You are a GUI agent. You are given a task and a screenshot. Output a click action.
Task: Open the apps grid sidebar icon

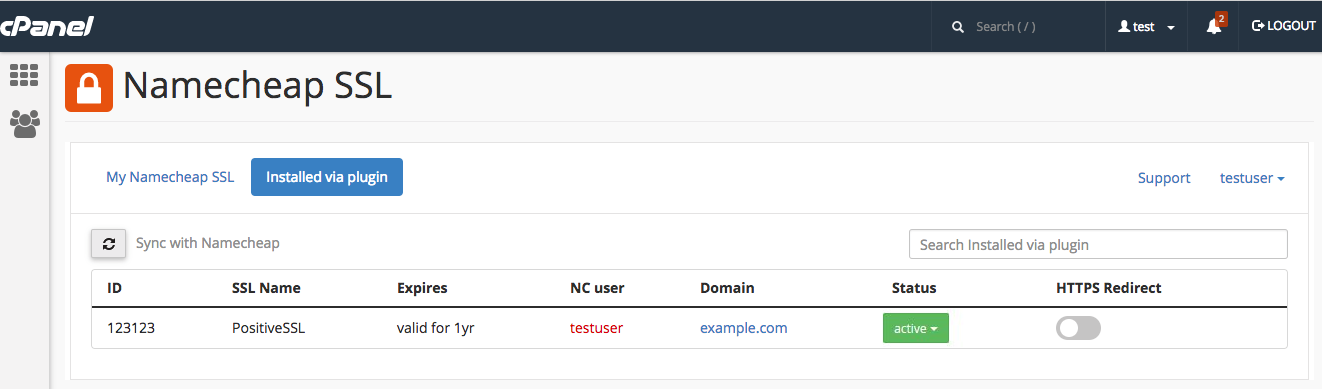point(24,75)
